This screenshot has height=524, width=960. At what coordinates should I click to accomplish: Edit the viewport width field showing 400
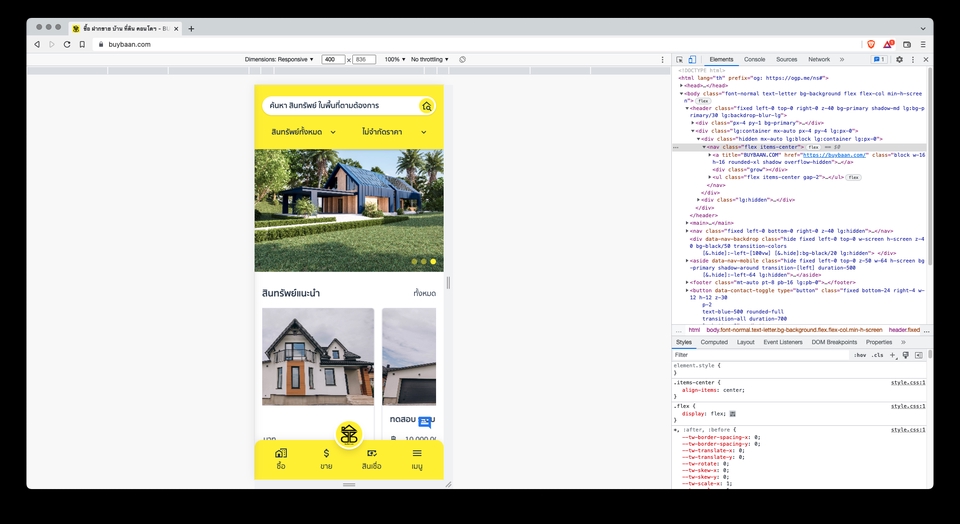coord(332,59)
